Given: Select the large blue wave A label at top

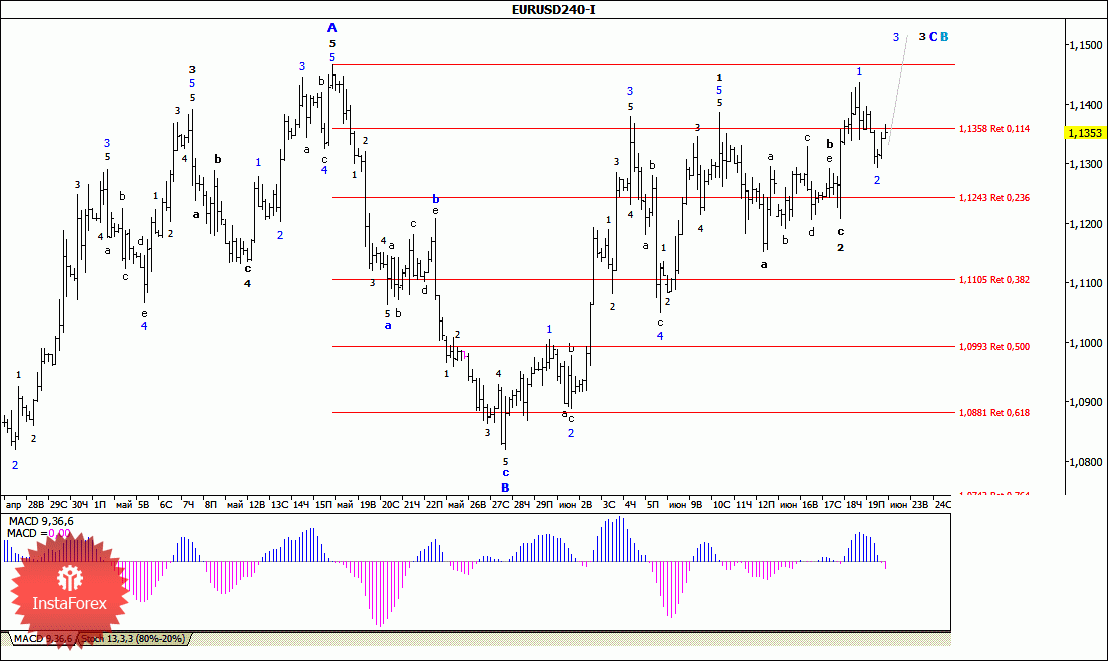Looking at the screenshot, I should (x=331, y=28).
